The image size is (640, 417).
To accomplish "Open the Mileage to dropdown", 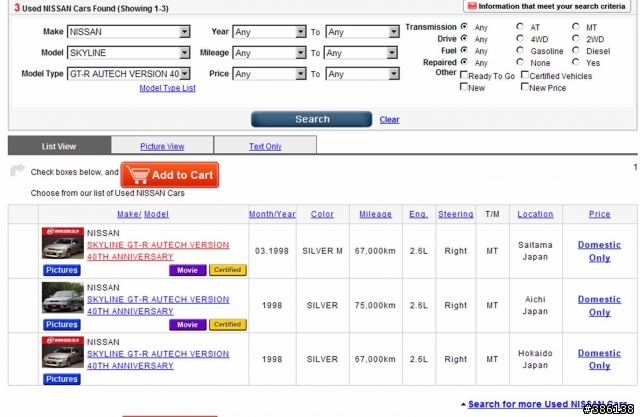I will (x=361, y=53).
